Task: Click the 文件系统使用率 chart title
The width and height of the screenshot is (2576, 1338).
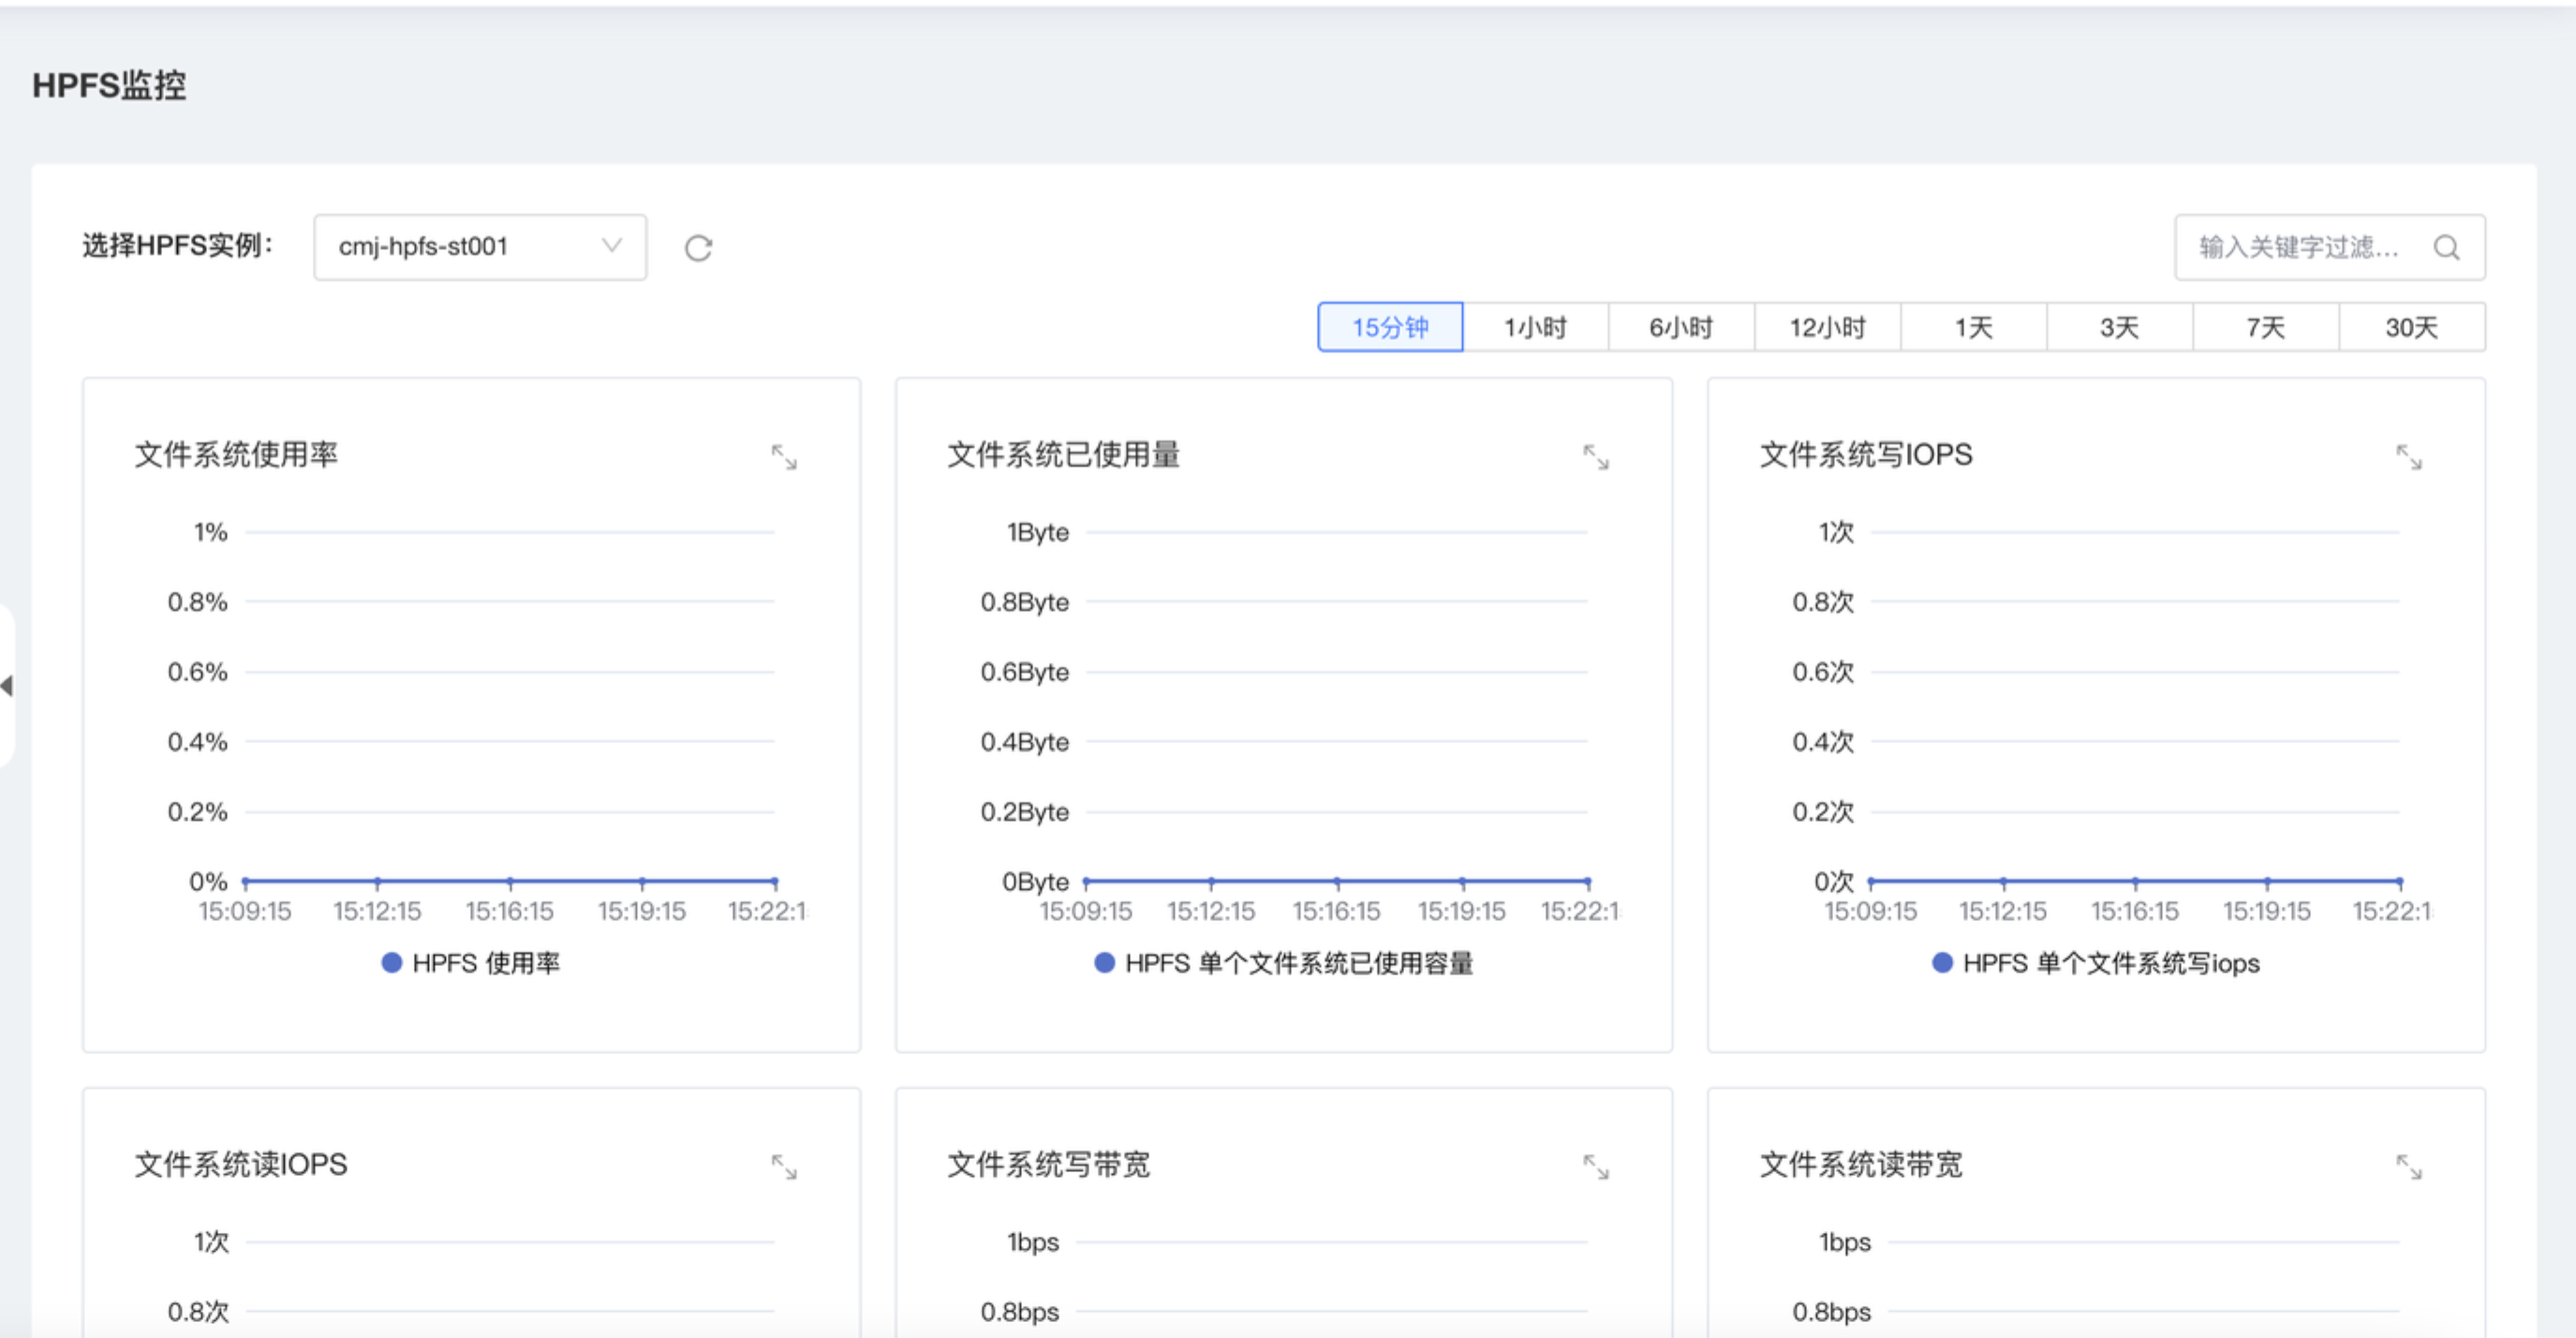Action: 236,455
